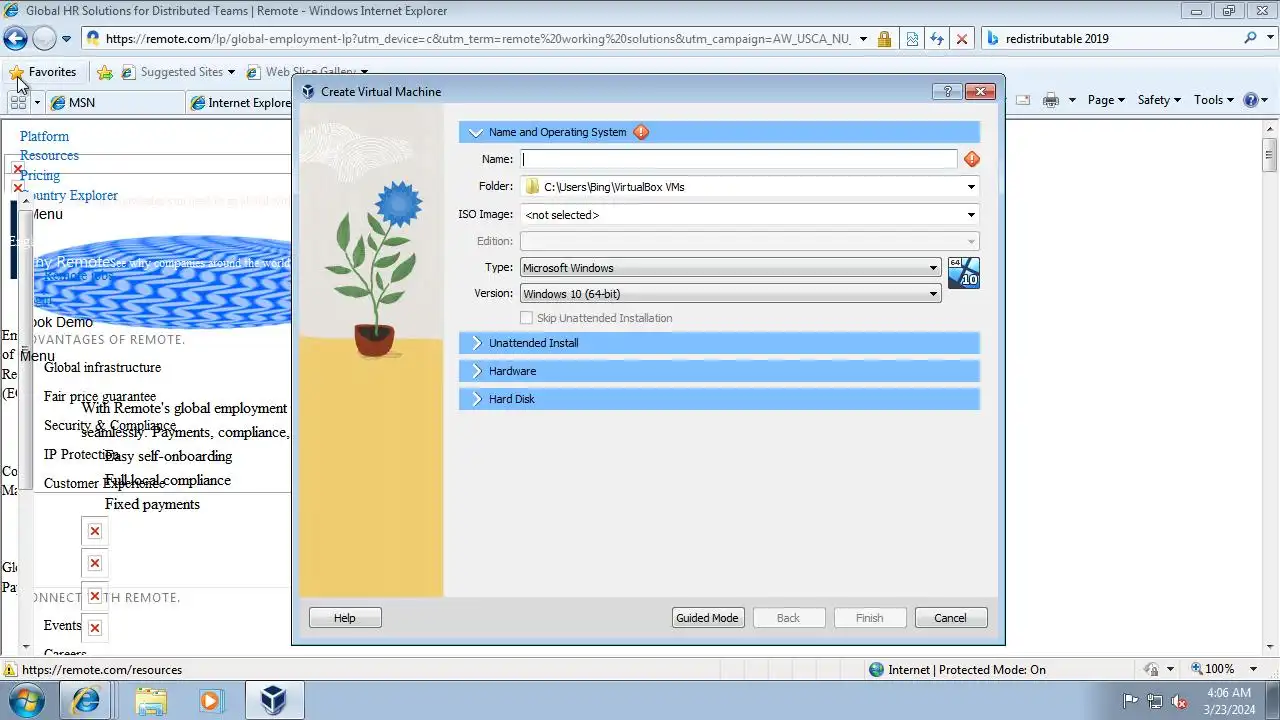The height and width of the screenshot is (720, 1280).
Task: Click the Print icon in IE command bar
Action: 1050,100
